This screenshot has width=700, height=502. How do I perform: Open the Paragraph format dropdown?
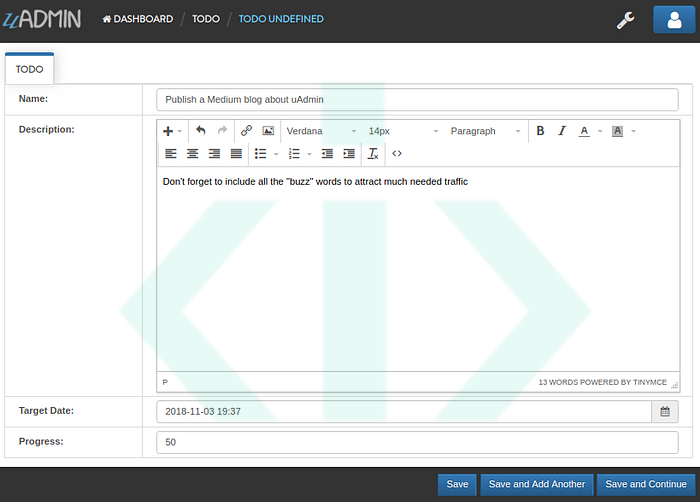[486, 131]
